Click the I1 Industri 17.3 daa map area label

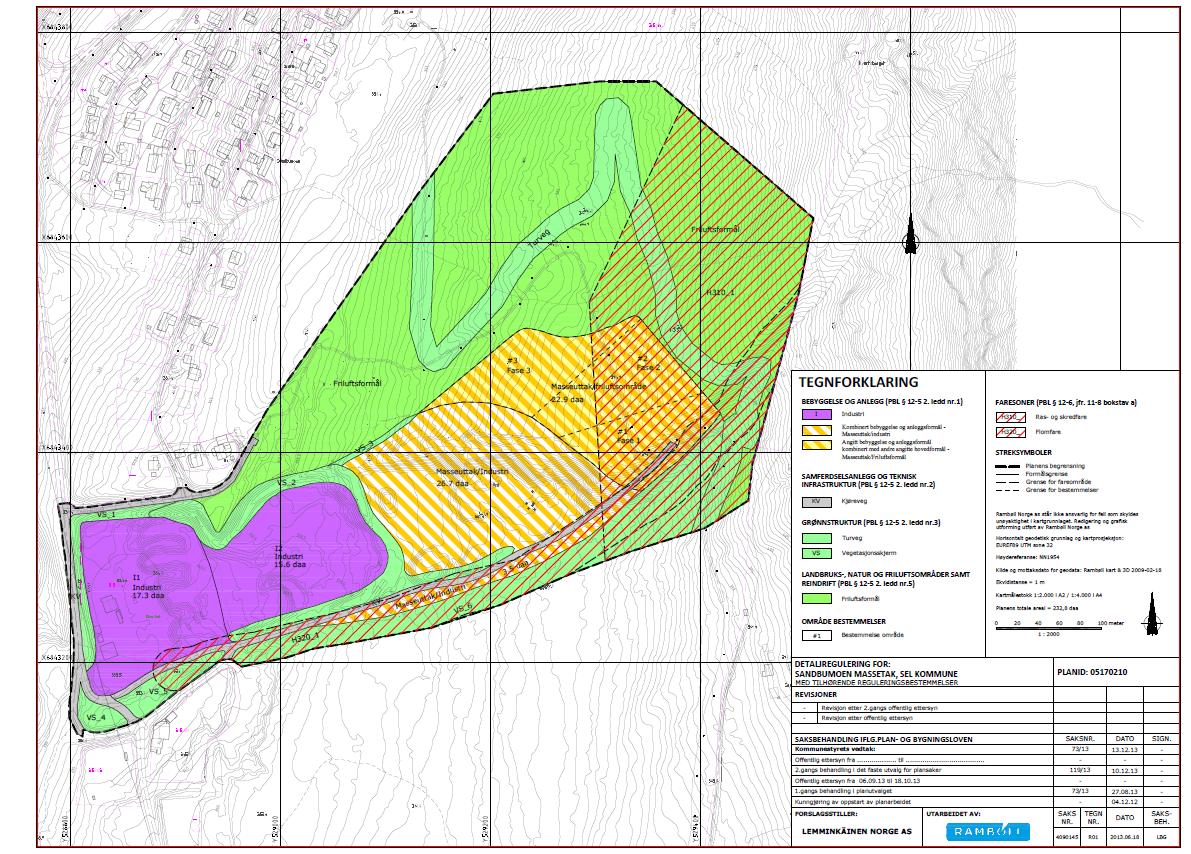[x=147, y=587]
